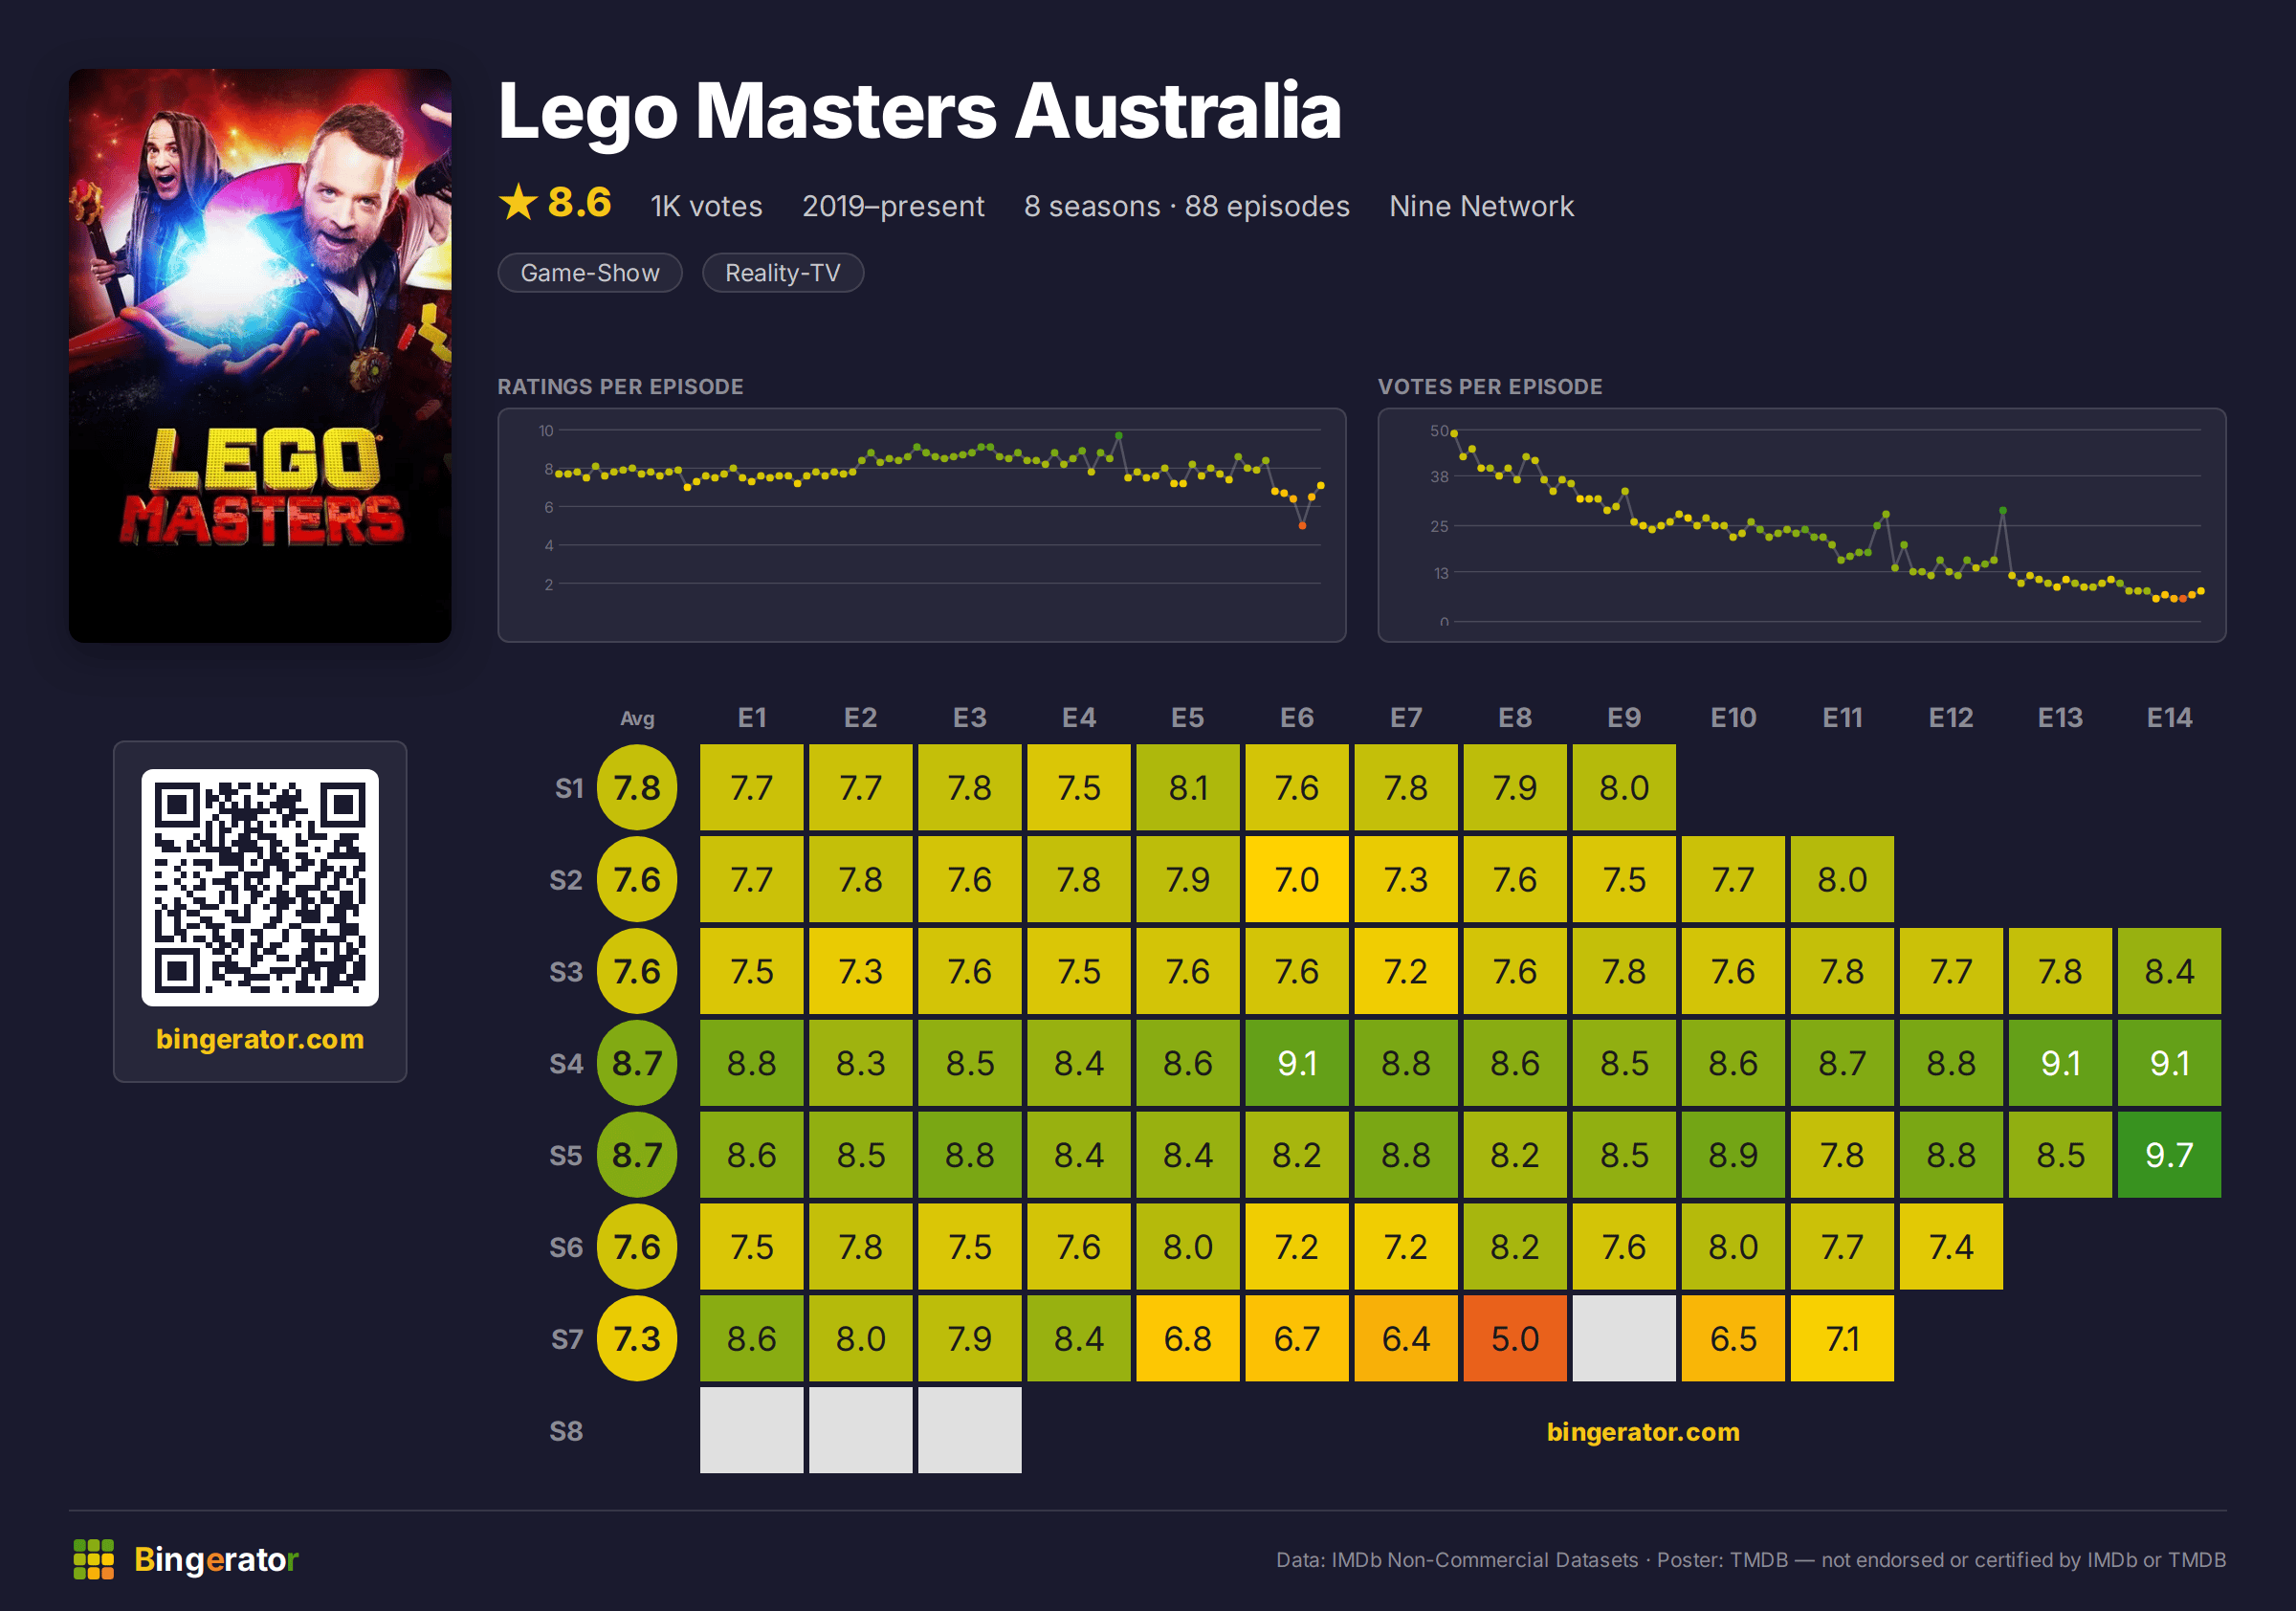The image size is (2296, 1611).
Task: Click the Votes Per Episode chart
Action: [x=1802, y=525]
